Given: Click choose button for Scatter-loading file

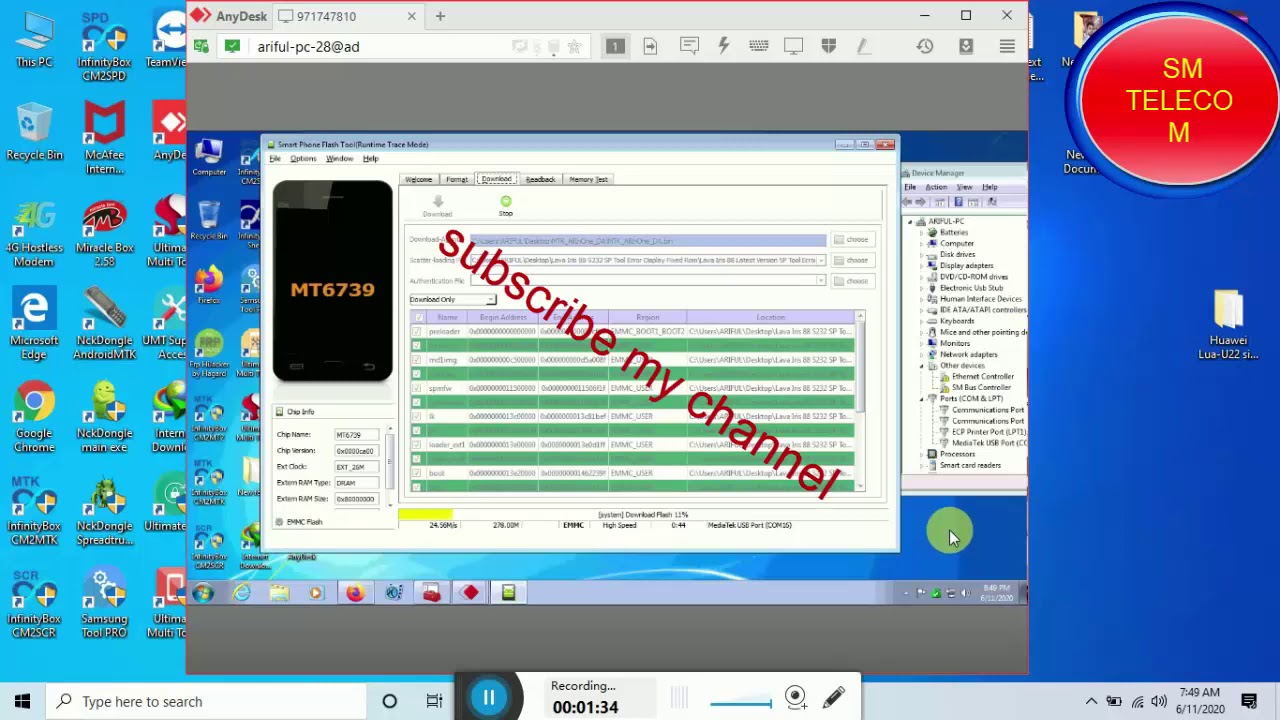Looking at the screenshot, I should (x=853, y=260).
